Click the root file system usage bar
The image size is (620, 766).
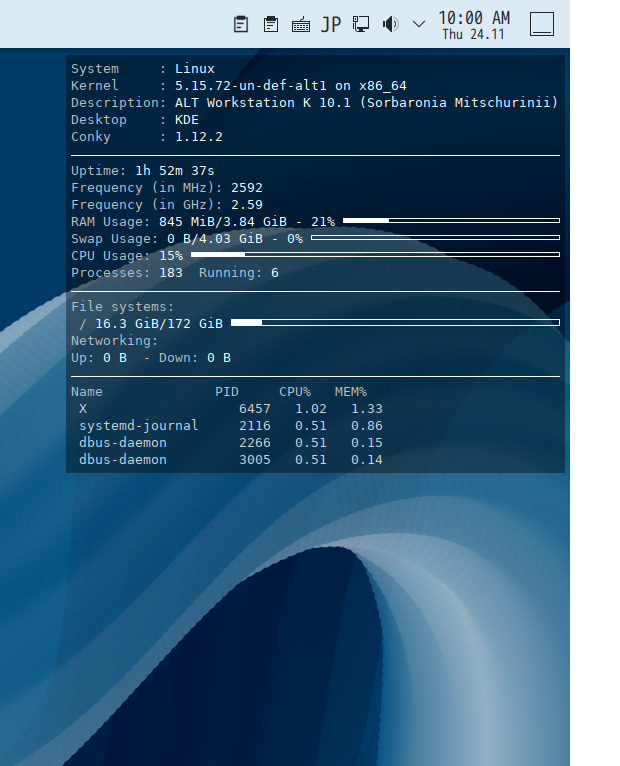(x=395, y=322)
